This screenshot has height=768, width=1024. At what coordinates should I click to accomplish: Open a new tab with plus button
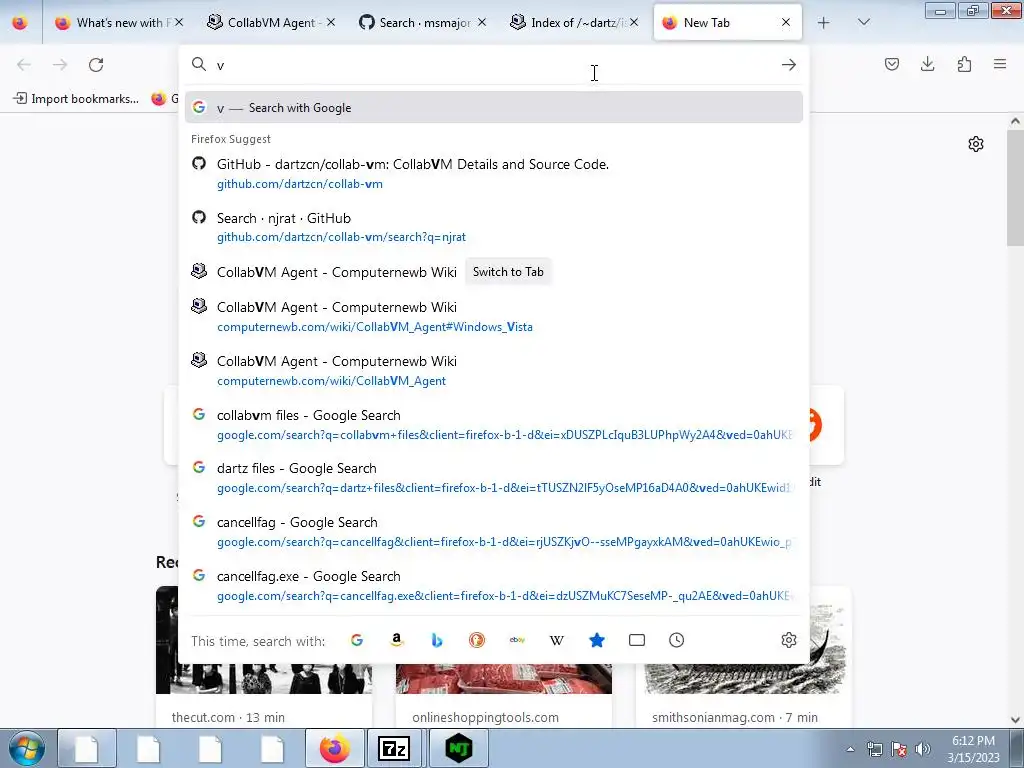[824, 23]
